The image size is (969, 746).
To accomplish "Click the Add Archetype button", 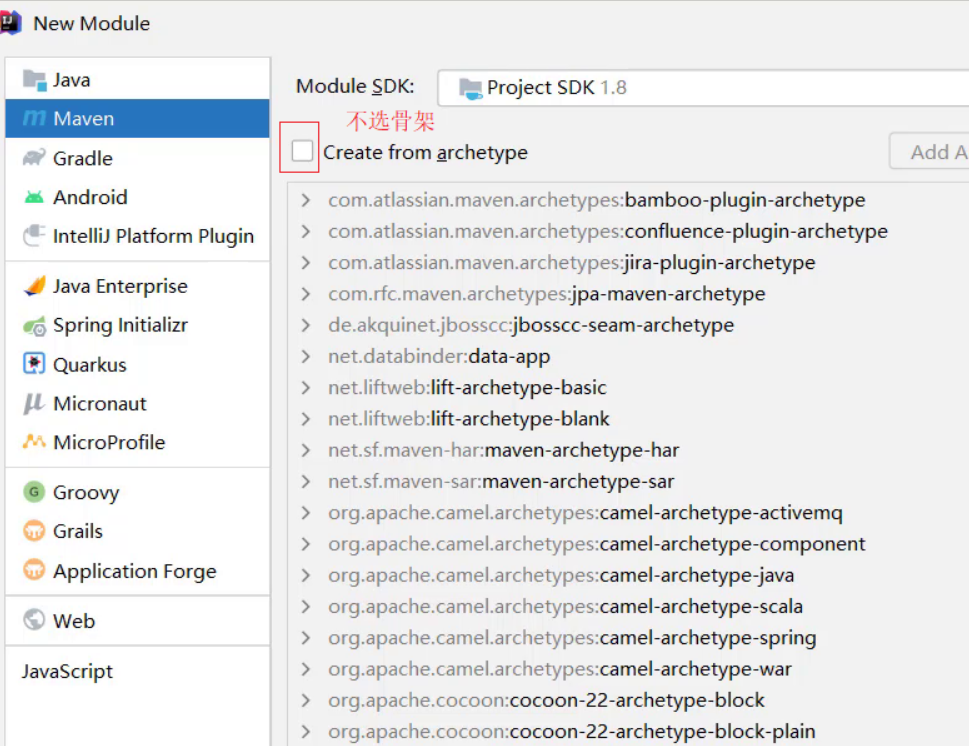I will [x=929, y=151].
